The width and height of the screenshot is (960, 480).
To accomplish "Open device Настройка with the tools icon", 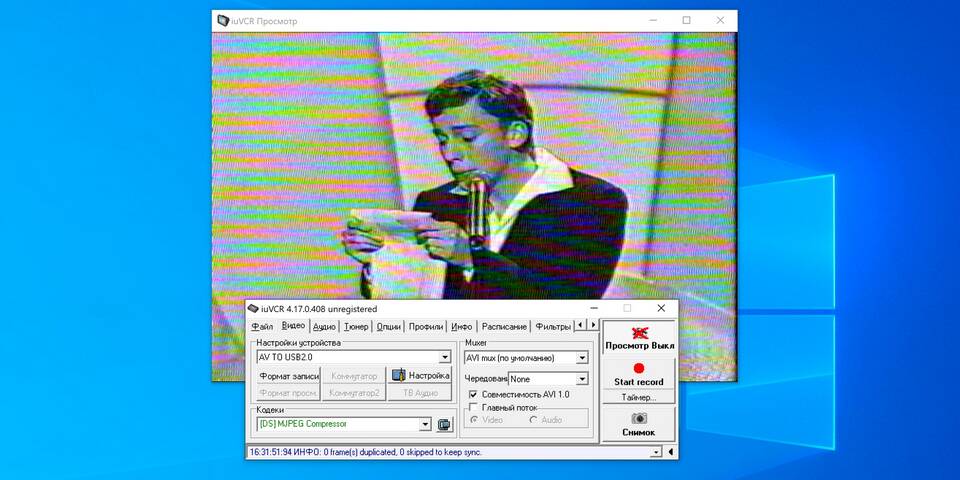I will click(x=421, y=375).
